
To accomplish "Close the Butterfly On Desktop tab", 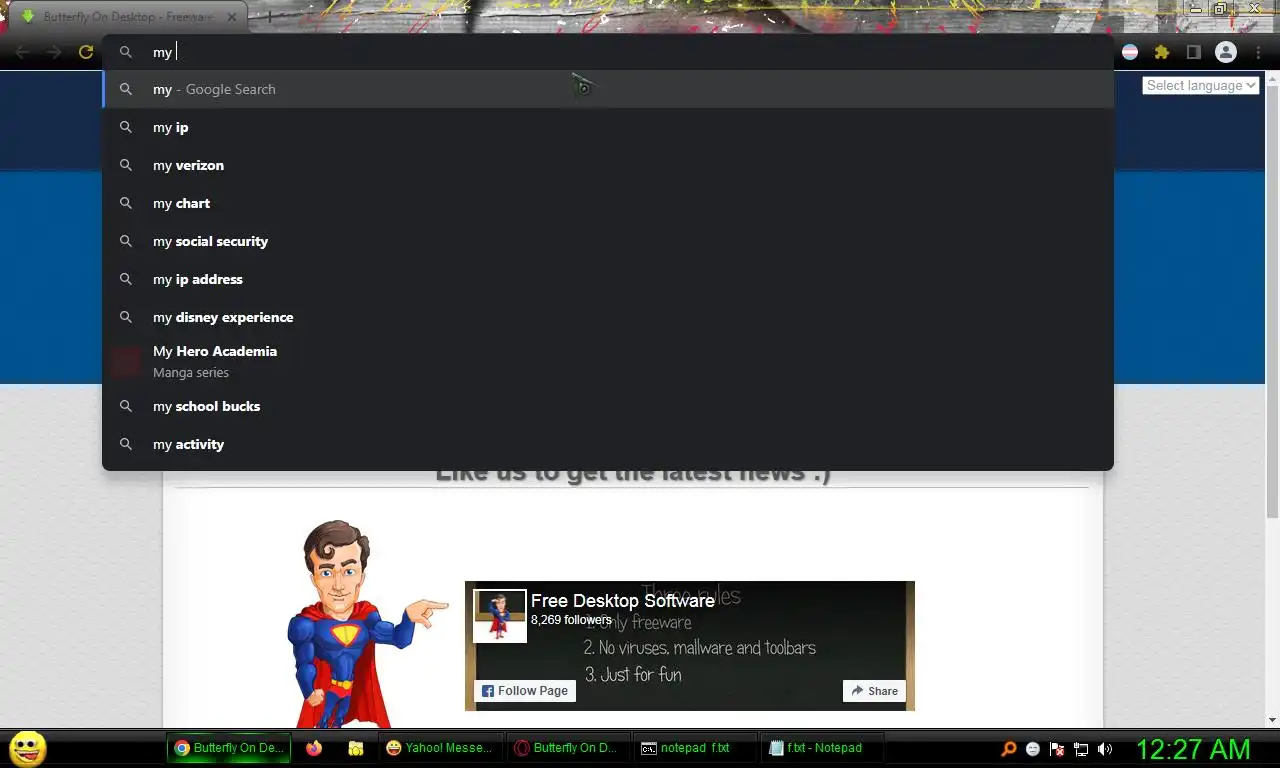I will click(232, 17).
